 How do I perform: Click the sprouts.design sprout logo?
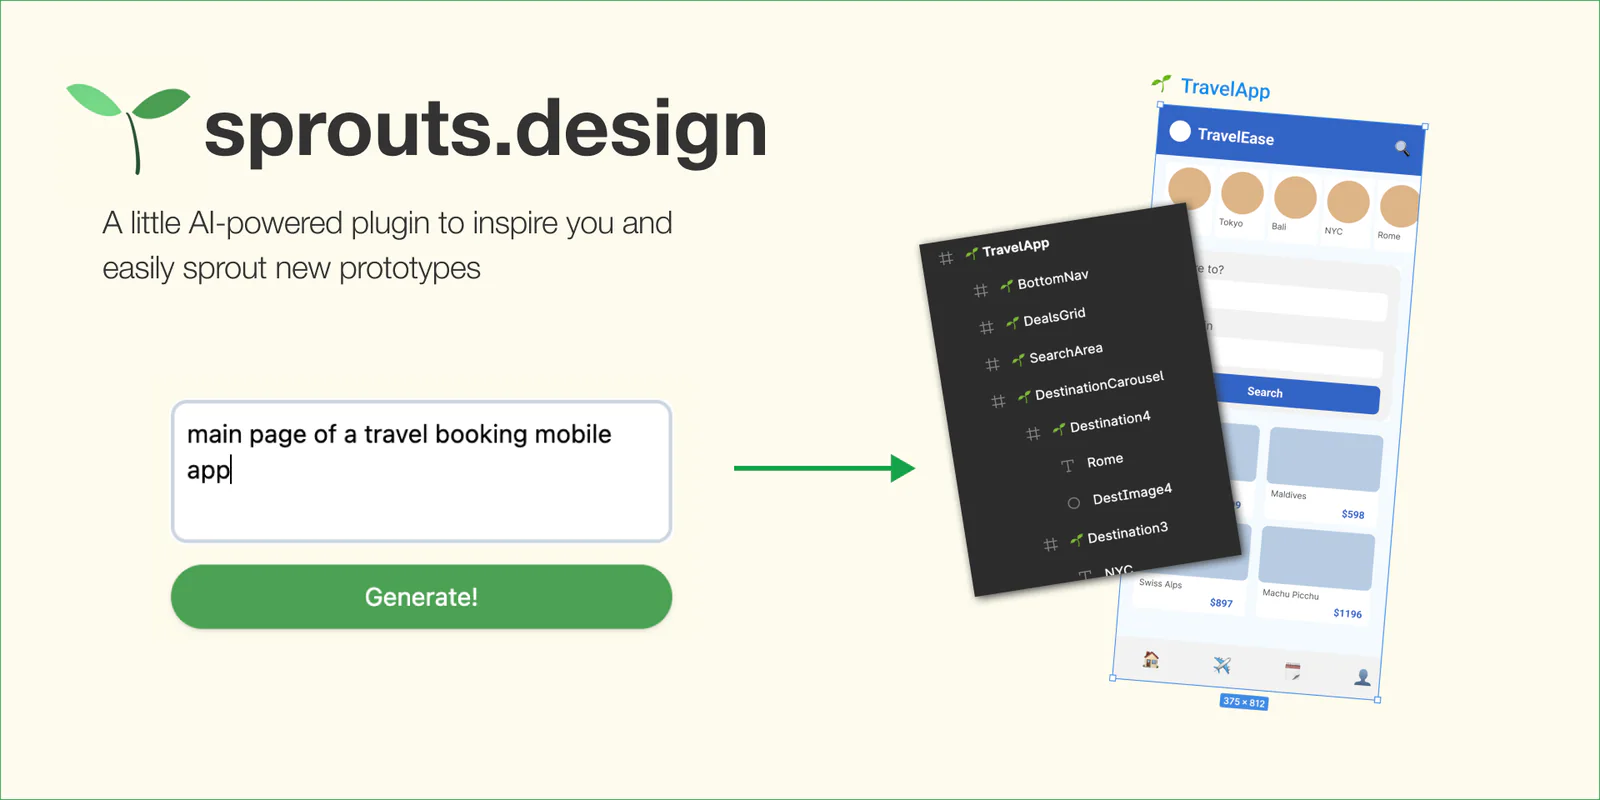point(128,128)
